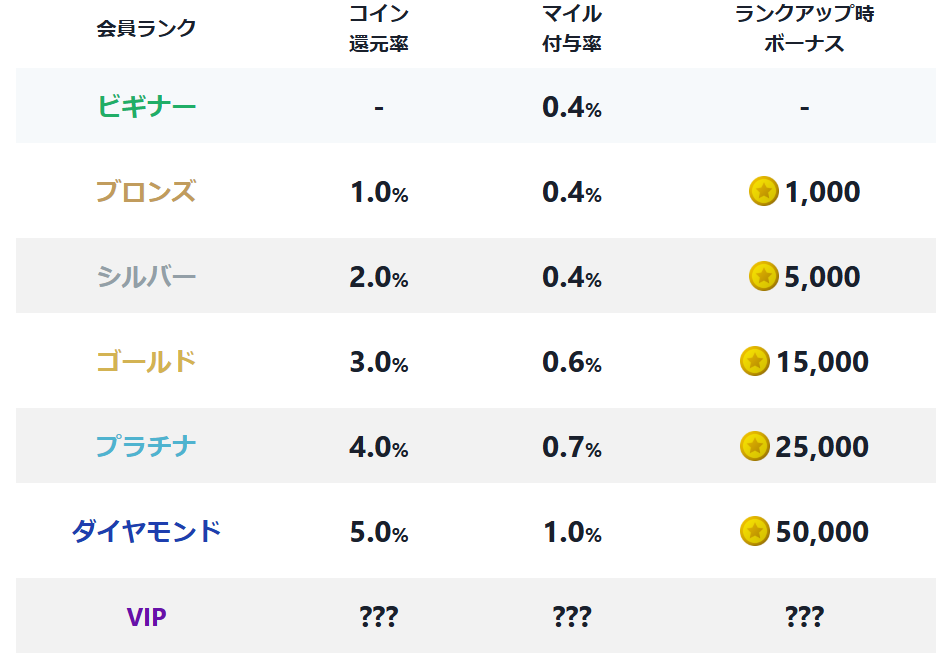Select the ブロンズ rank label
Viewport: 940px width, 663px height.
[x=146, y=192]
